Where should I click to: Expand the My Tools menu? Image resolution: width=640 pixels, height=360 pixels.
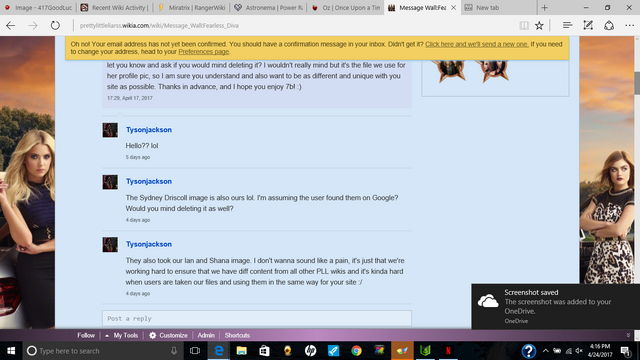[x=122, y=335]
